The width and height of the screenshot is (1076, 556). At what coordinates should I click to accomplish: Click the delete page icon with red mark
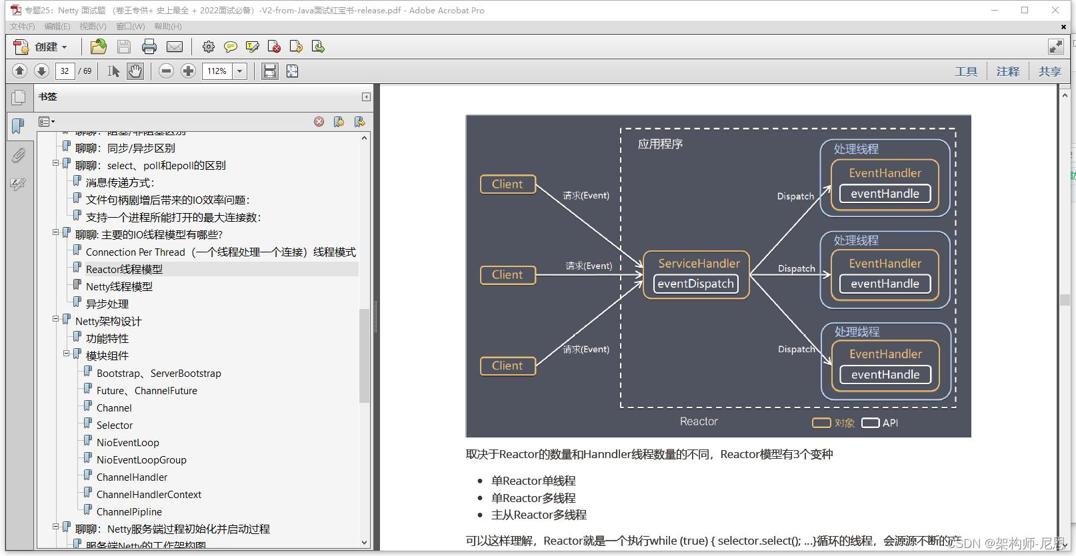coord(274,47)
